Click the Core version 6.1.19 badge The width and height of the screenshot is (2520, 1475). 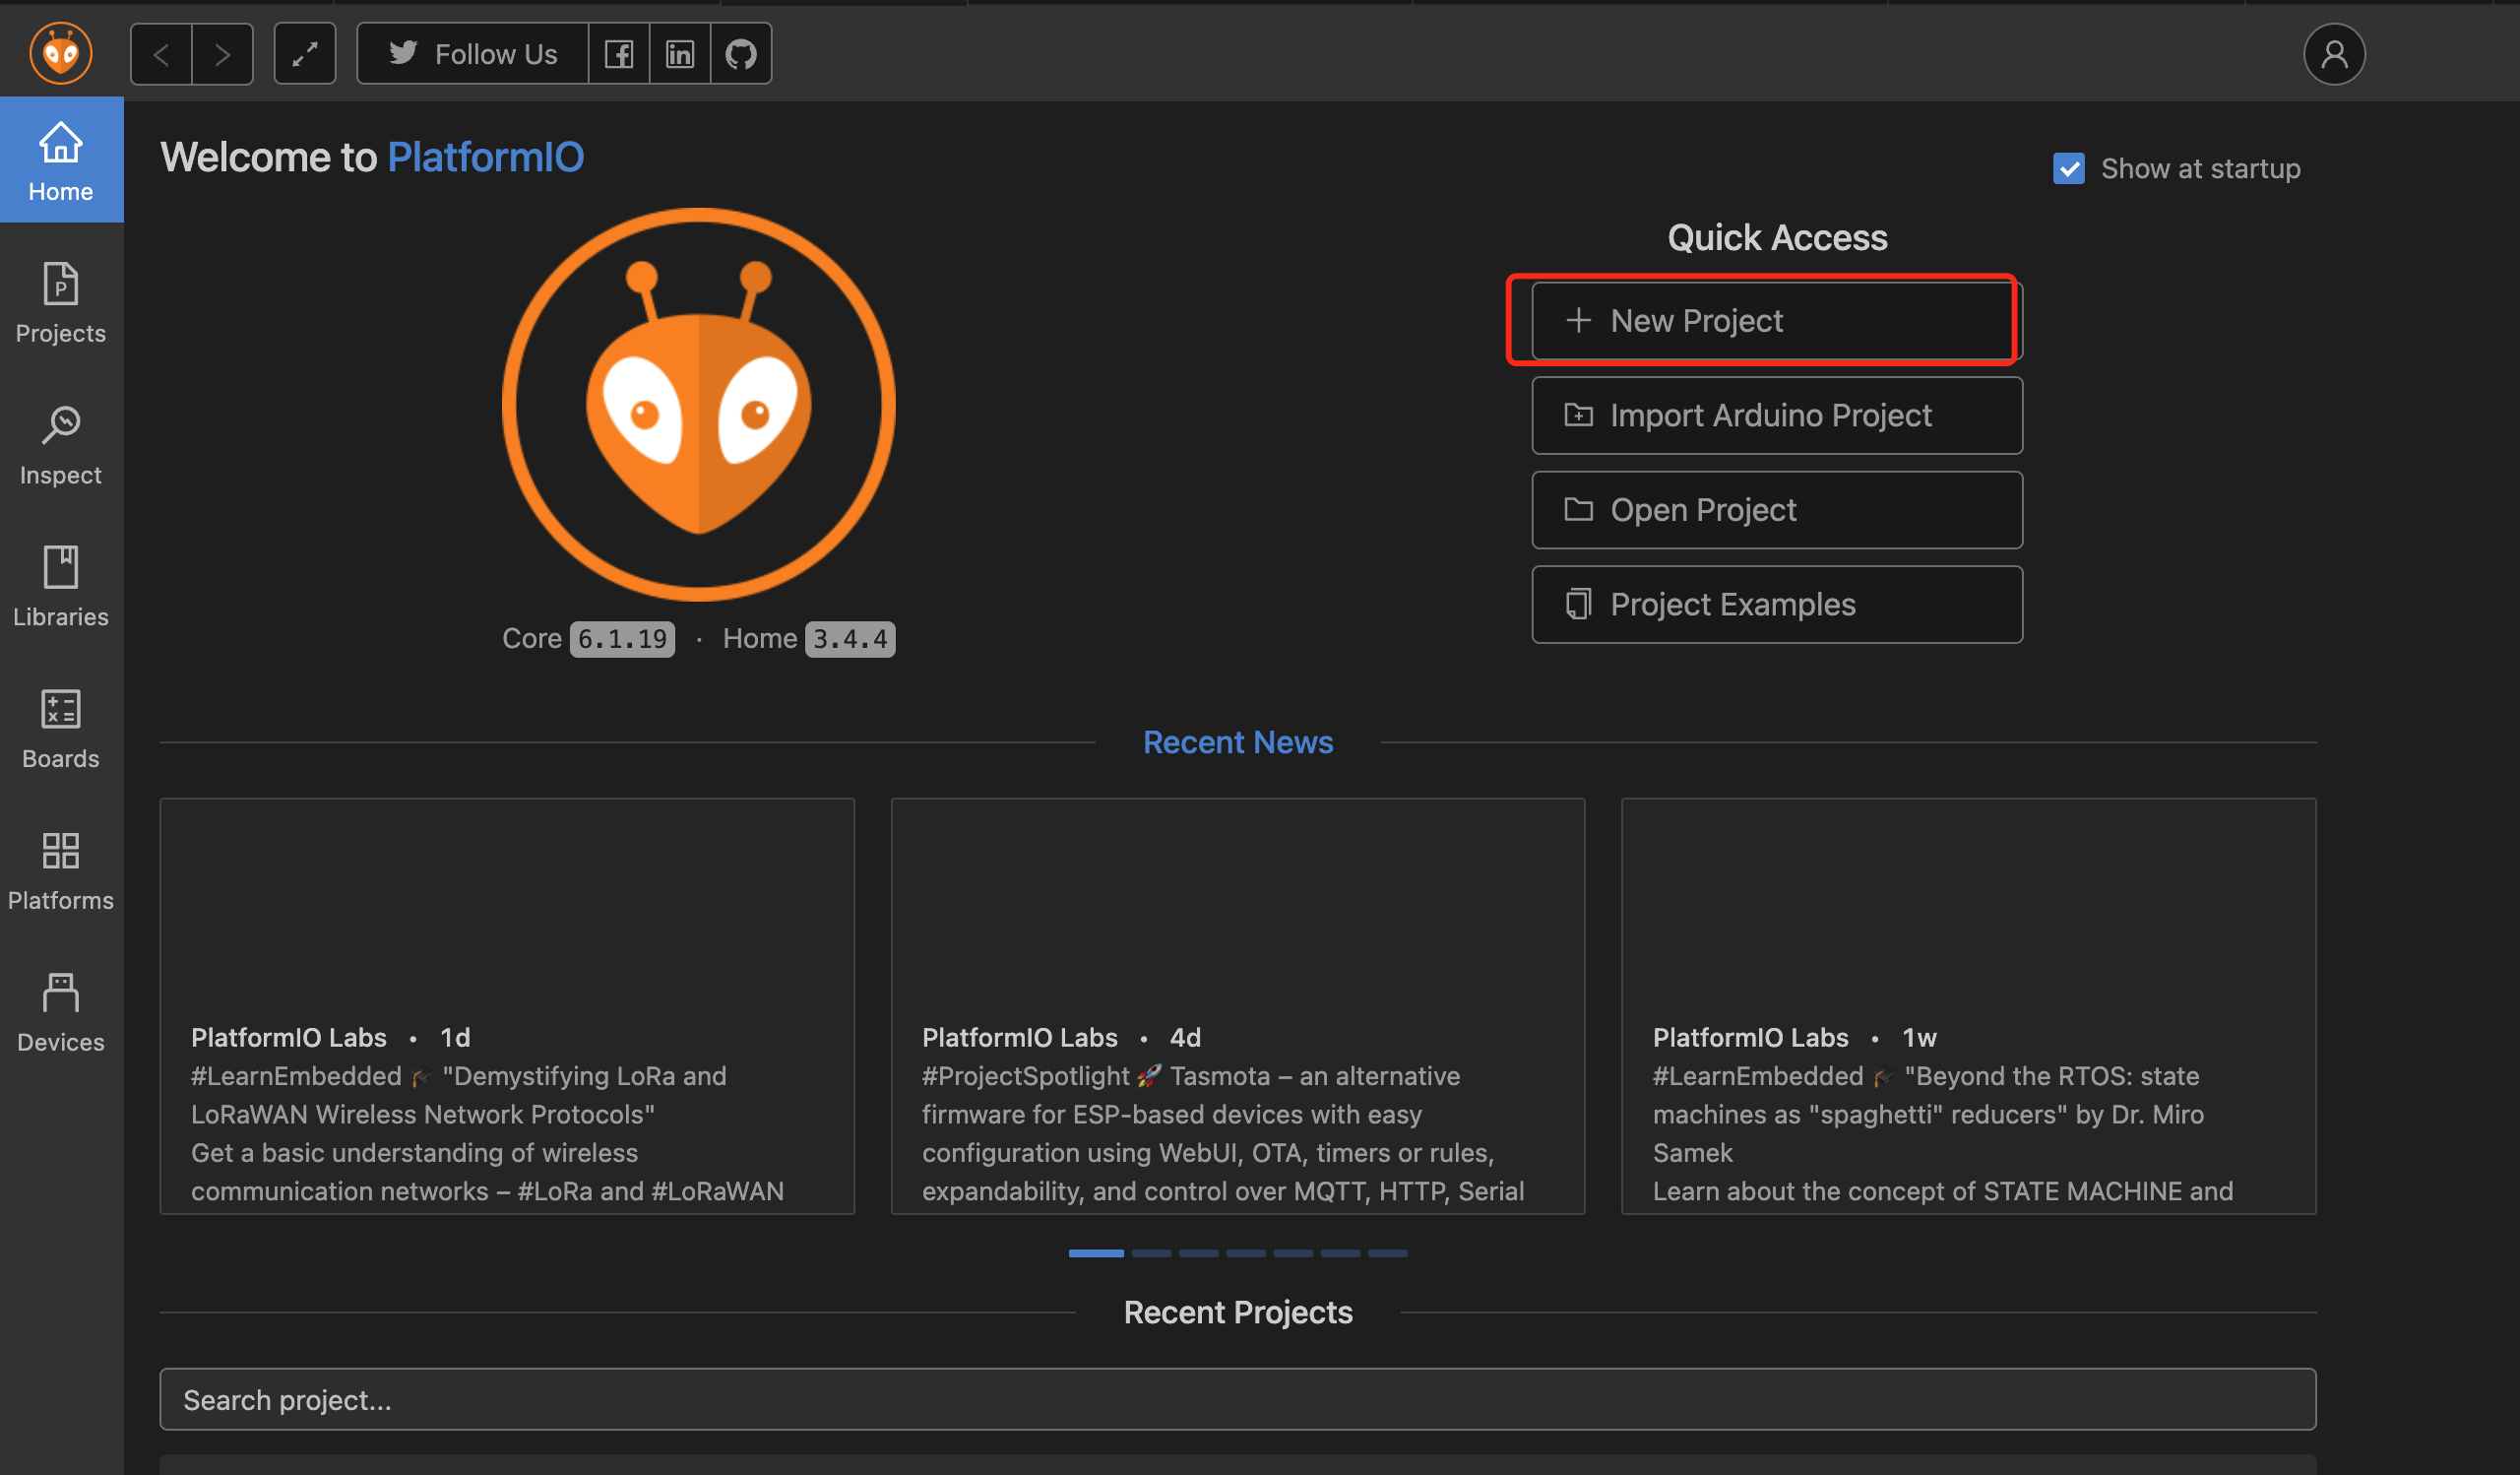pyautogui.click(x=622, y=639)
